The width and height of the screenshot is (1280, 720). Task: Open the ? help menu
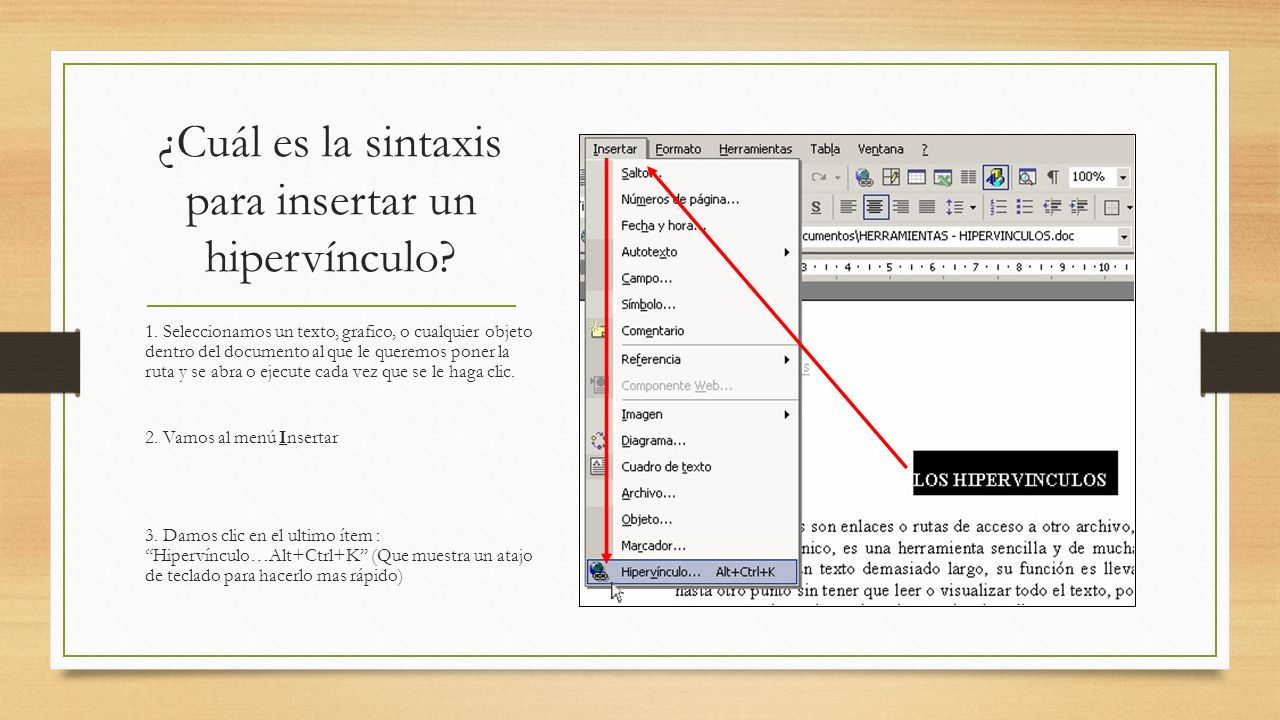pos(925,149)
